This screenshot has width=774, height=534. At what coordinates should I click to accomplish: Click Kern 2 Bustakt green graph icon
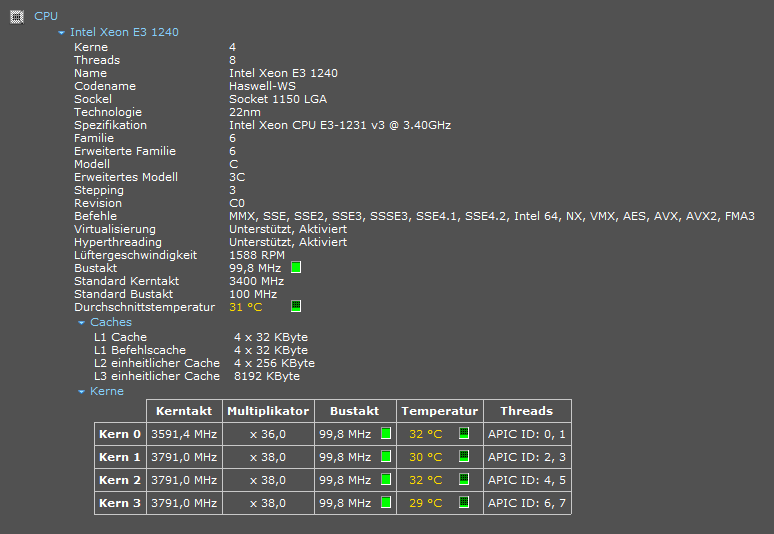[x=386, y=479]
